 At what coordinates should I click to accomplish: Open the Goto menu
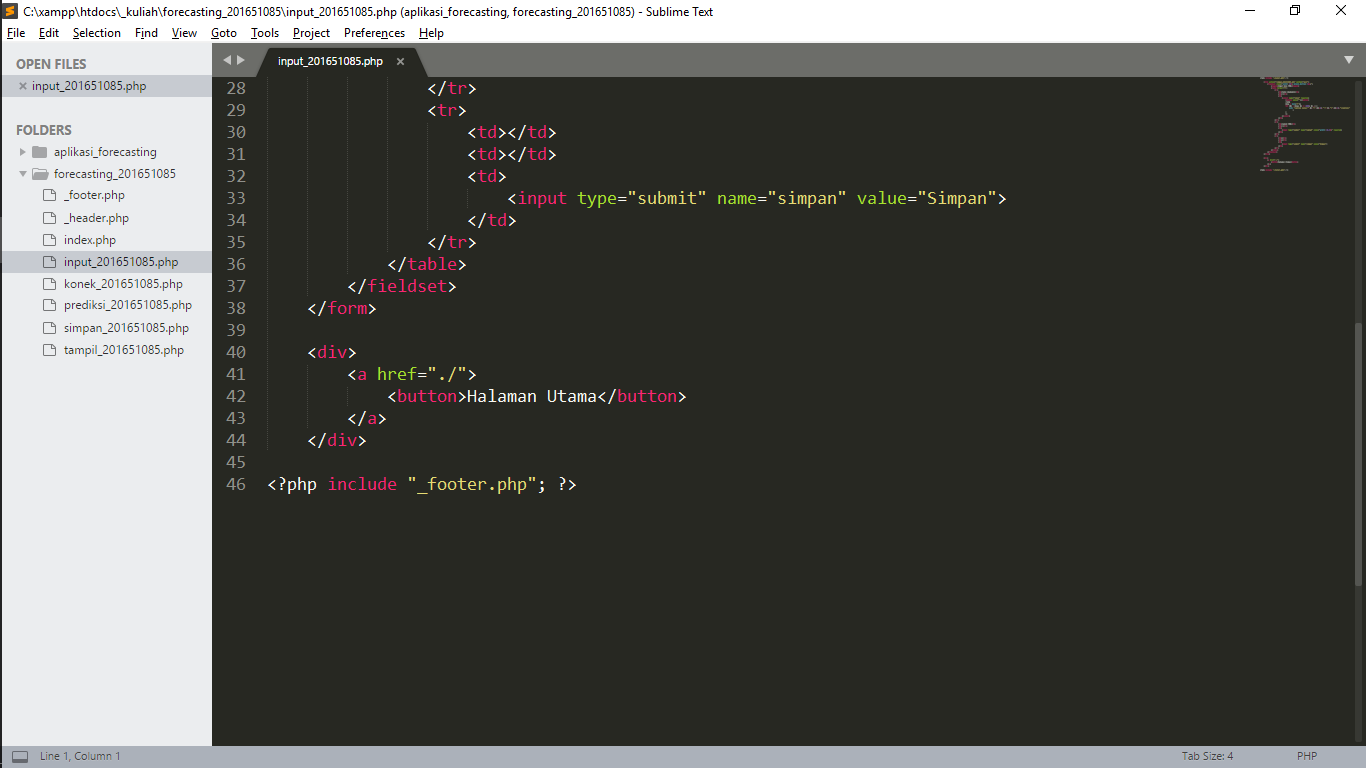(x=224, y=33)
